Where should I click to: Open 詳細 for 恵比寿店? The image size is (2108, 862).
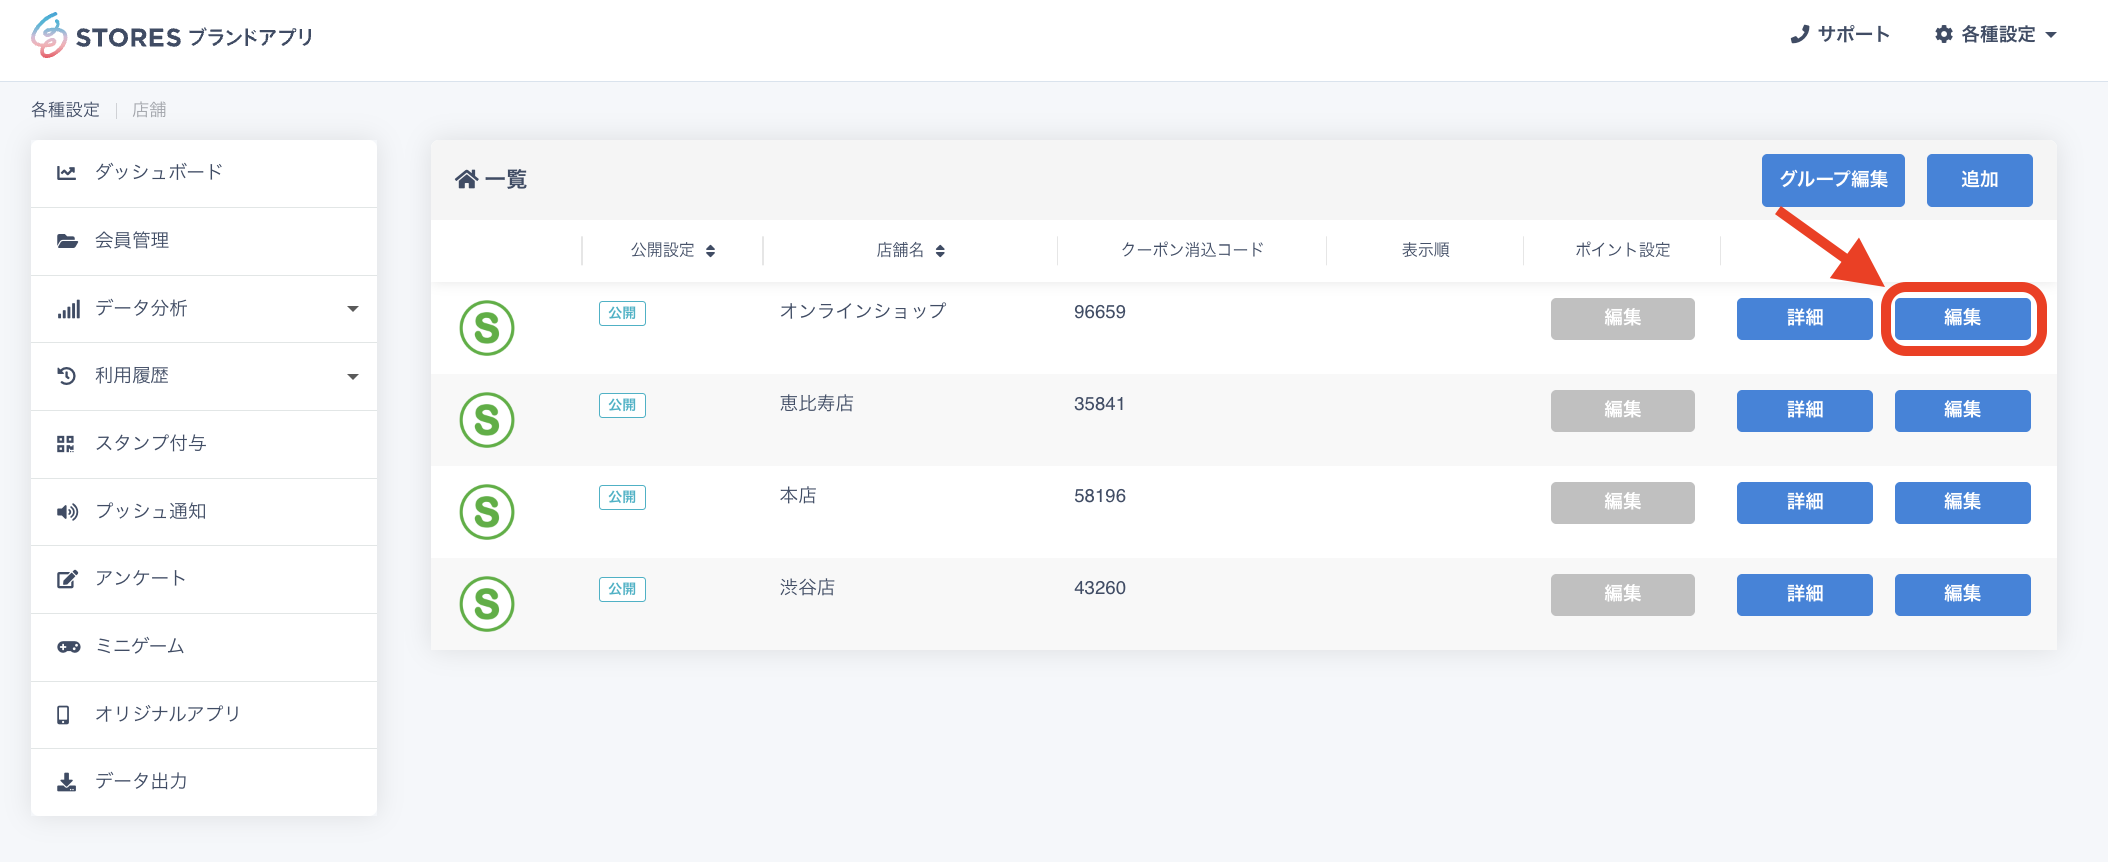pos(1805,411)
